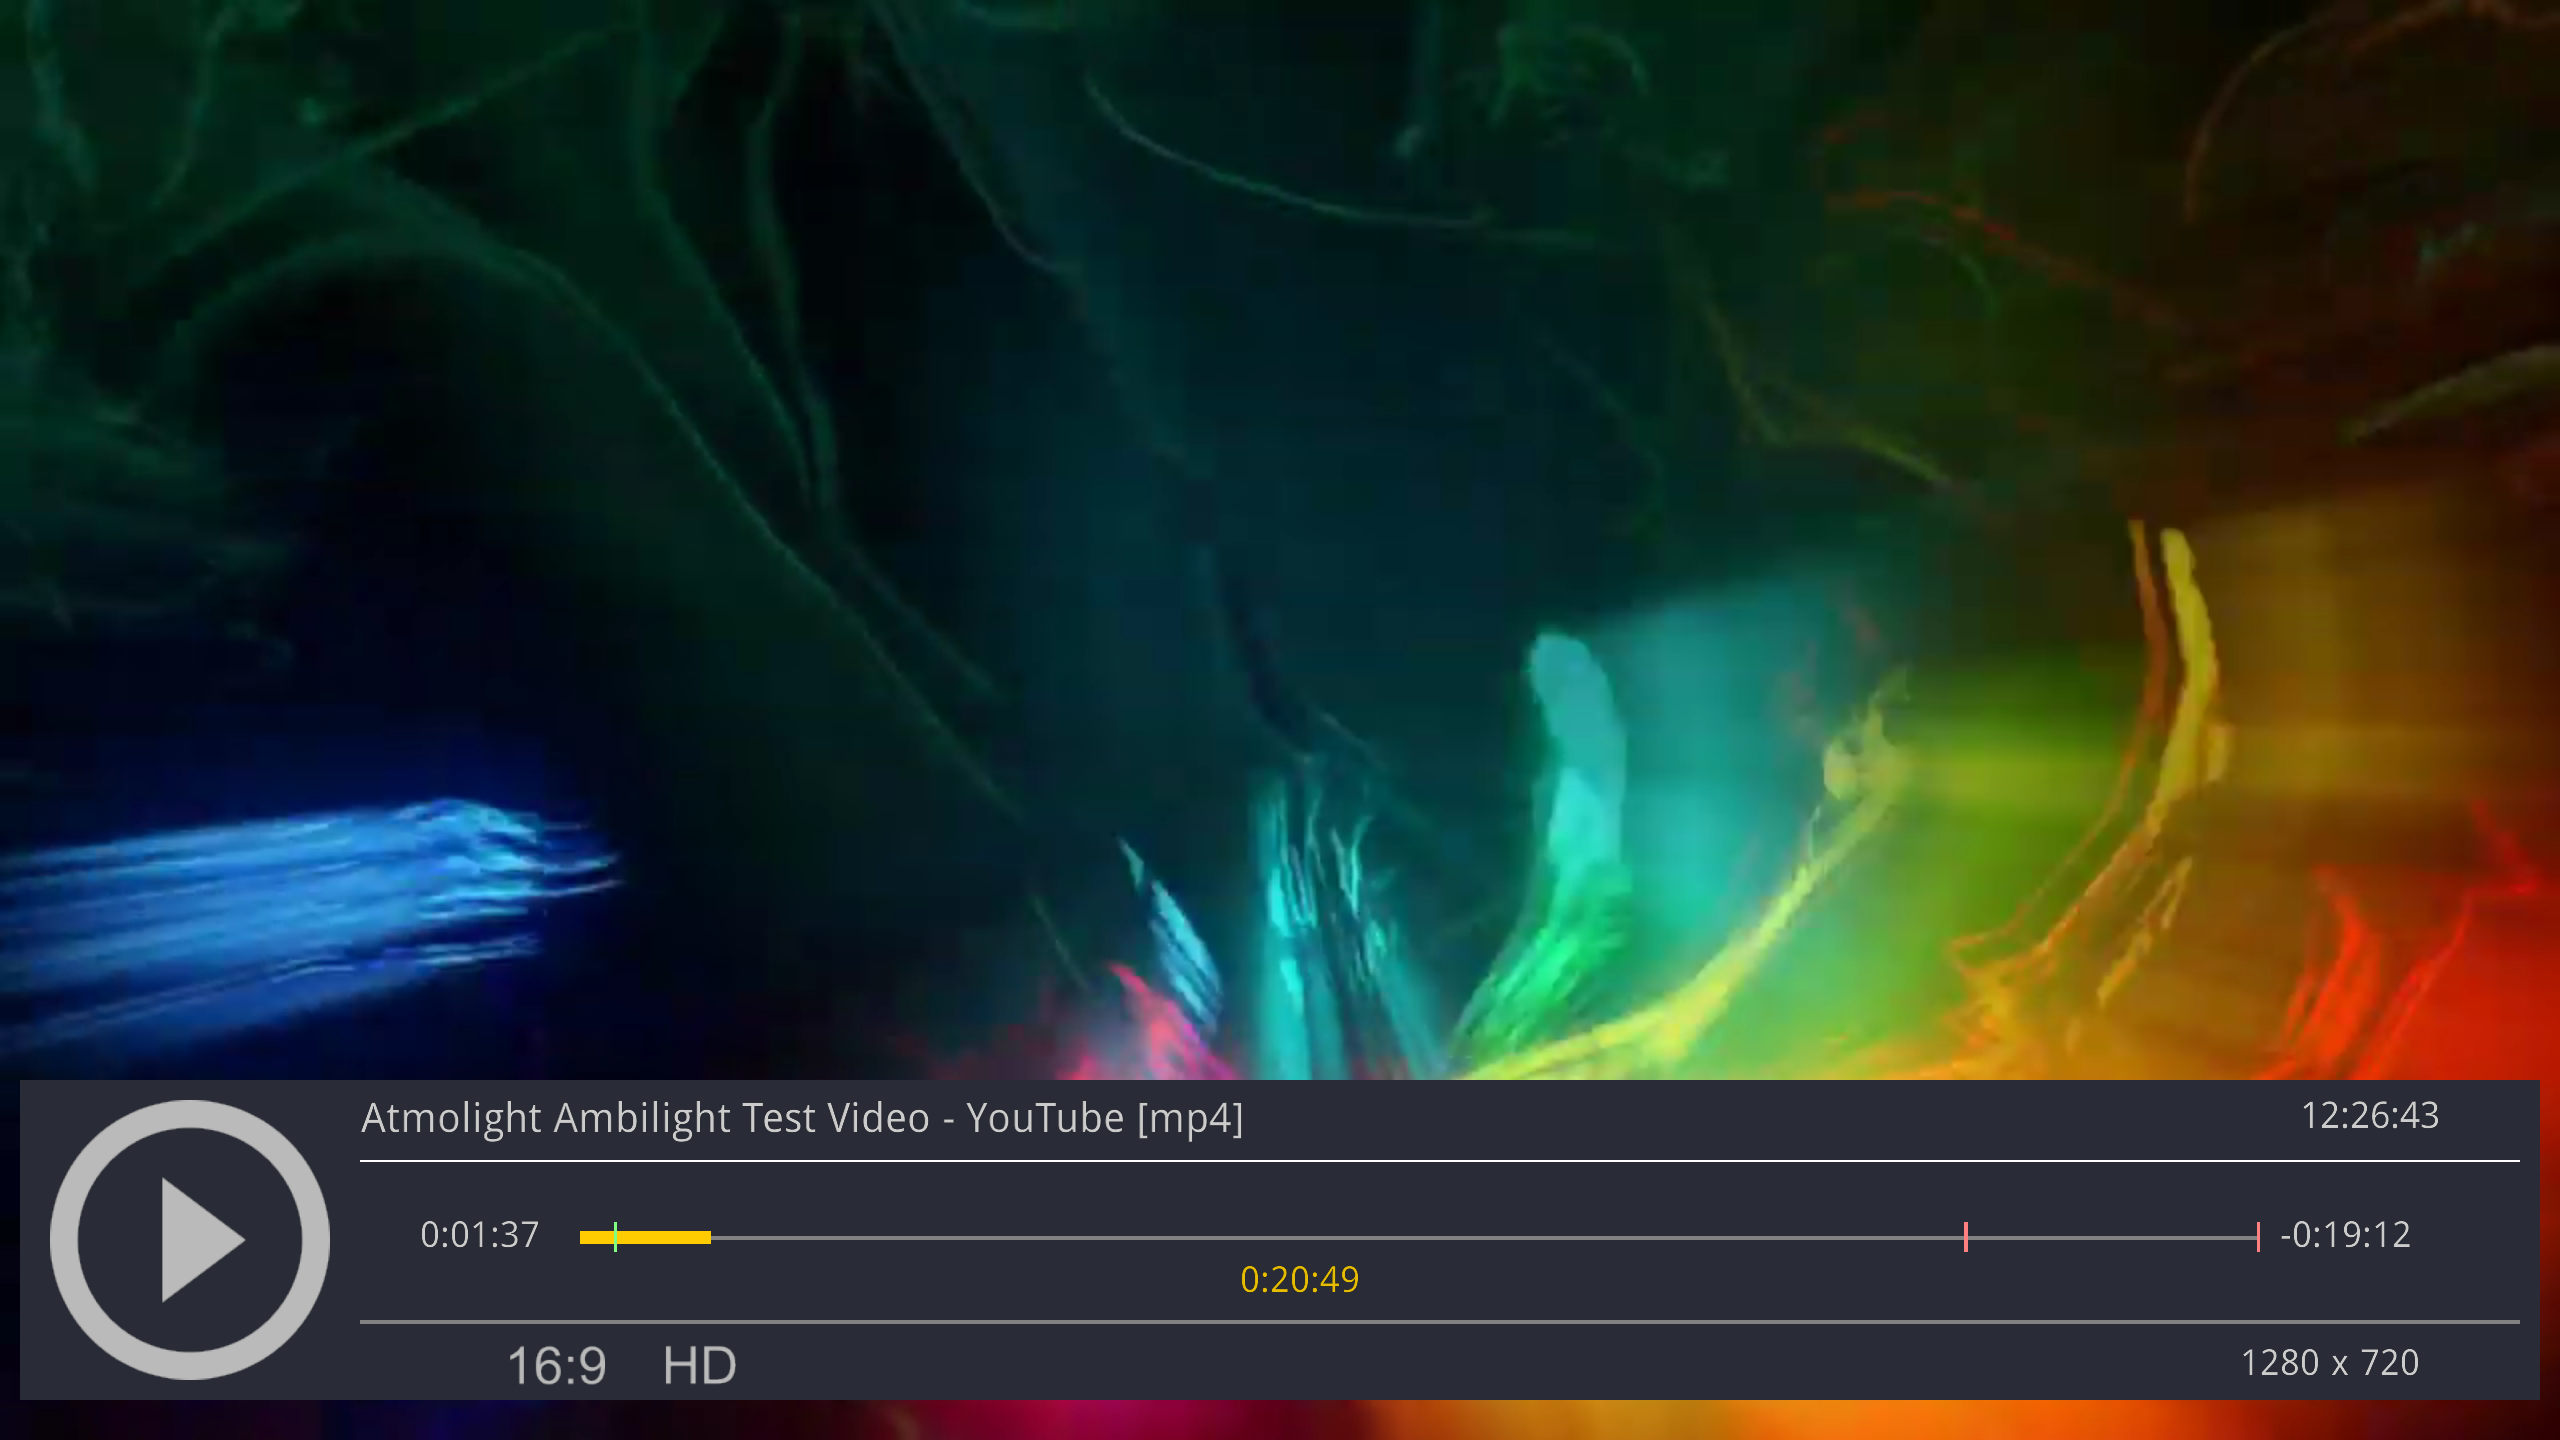Click the red cut marker mid-timeline

click(x=1965, y=1237)
